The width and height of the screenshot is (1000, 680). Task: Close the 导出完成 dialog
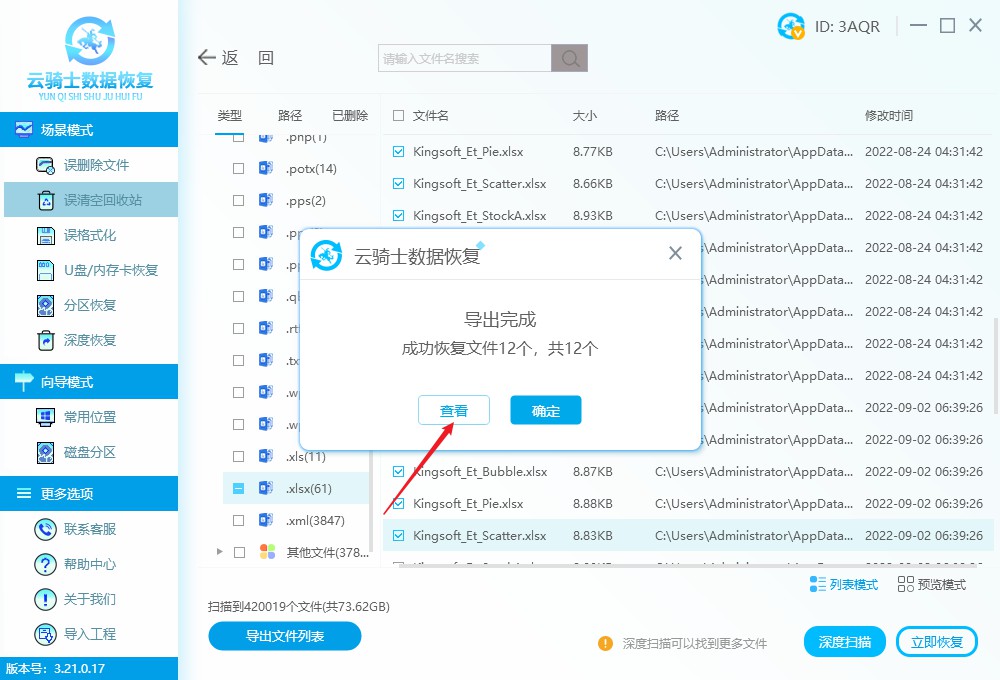click(x=675, y=253)
